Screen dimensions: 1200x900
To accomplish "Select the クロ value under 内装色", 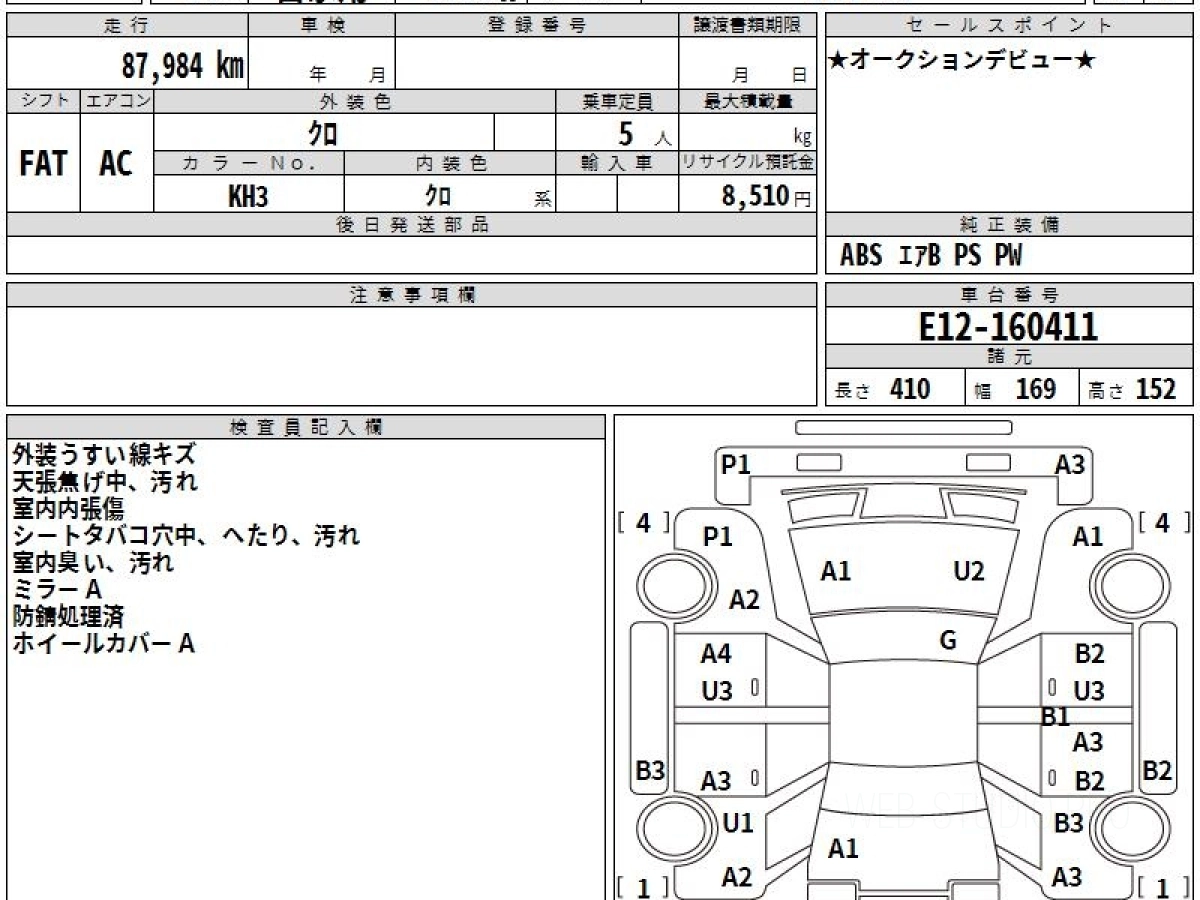I will tap(438, 195).
